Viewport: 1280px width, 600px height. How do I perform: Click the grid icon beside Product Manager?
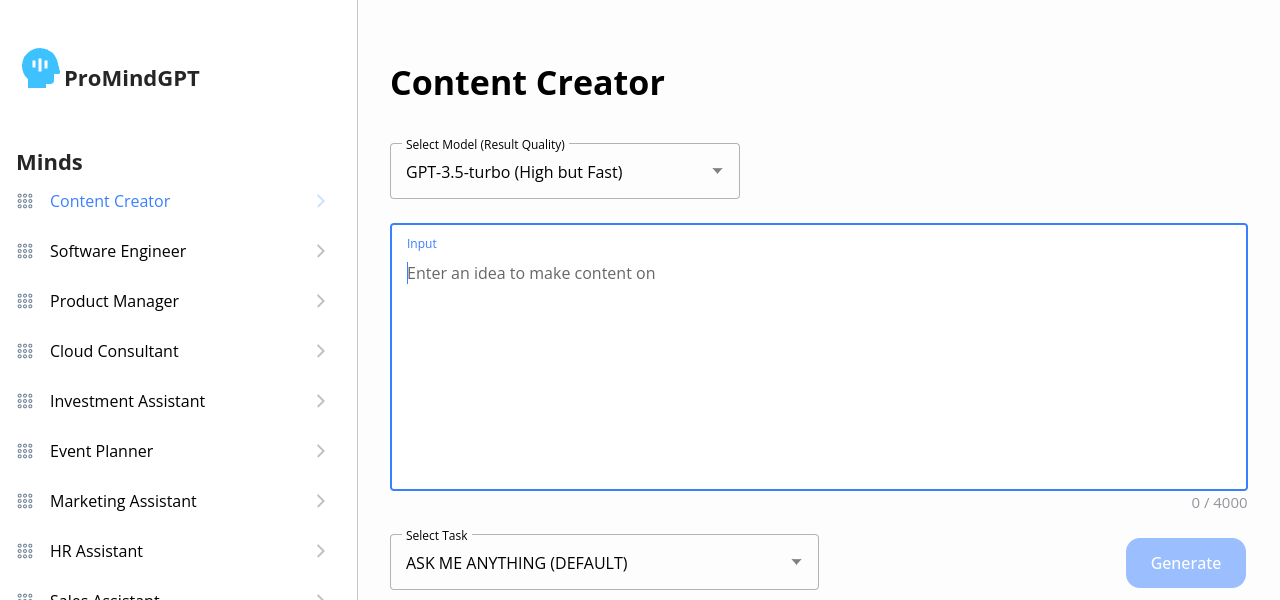tap(25, 301)
